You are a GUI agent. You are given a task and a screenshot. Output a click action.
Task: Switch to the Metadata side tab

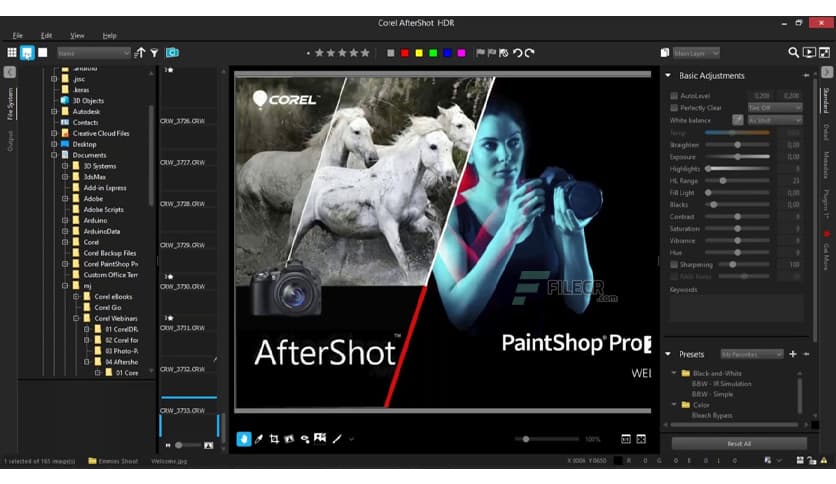click(x=826, y=165)
